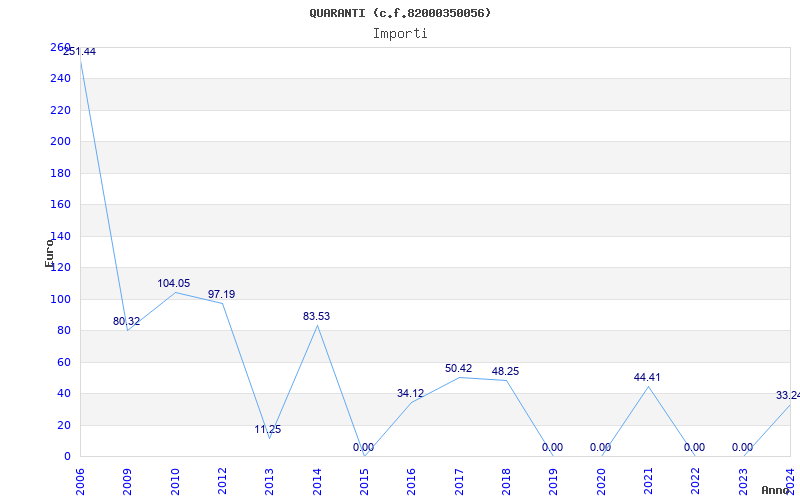
Task: Click y-axis value 220
Action: 60,110
